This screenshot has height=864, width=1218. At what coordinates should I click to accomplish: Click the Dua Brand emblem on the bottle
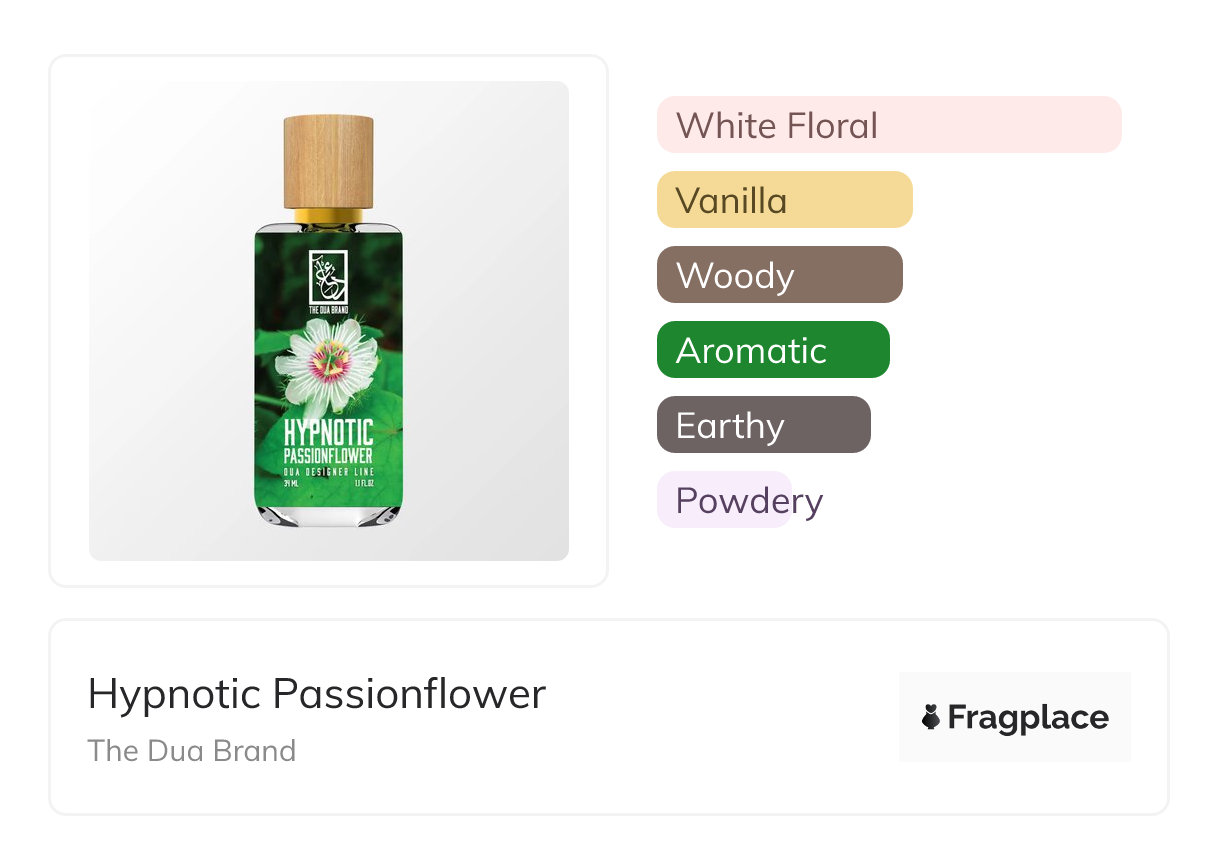(x=328, y=274)
